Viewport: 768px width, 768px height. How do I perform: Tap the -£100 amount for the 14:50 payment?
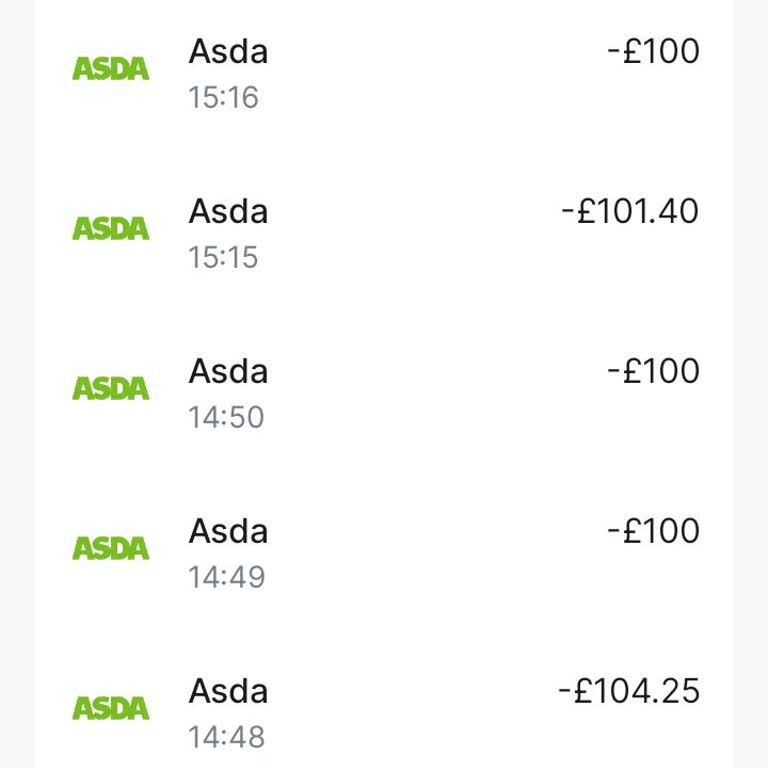click(653, 372)
